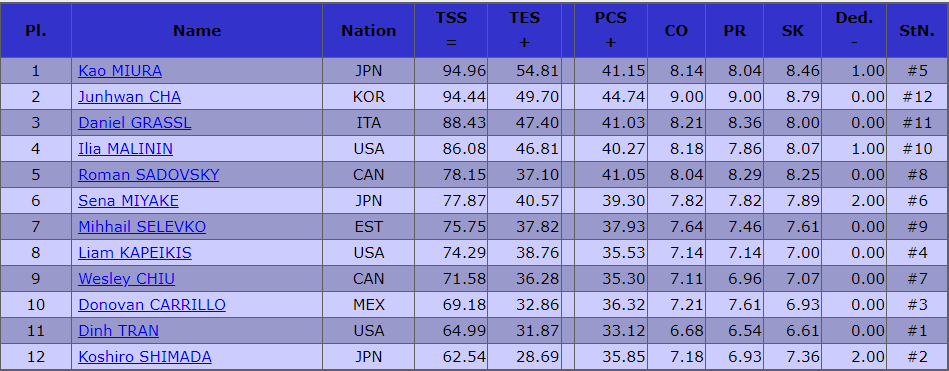
Task: Open Wesley CHIU's skater link
Action: 126,279
